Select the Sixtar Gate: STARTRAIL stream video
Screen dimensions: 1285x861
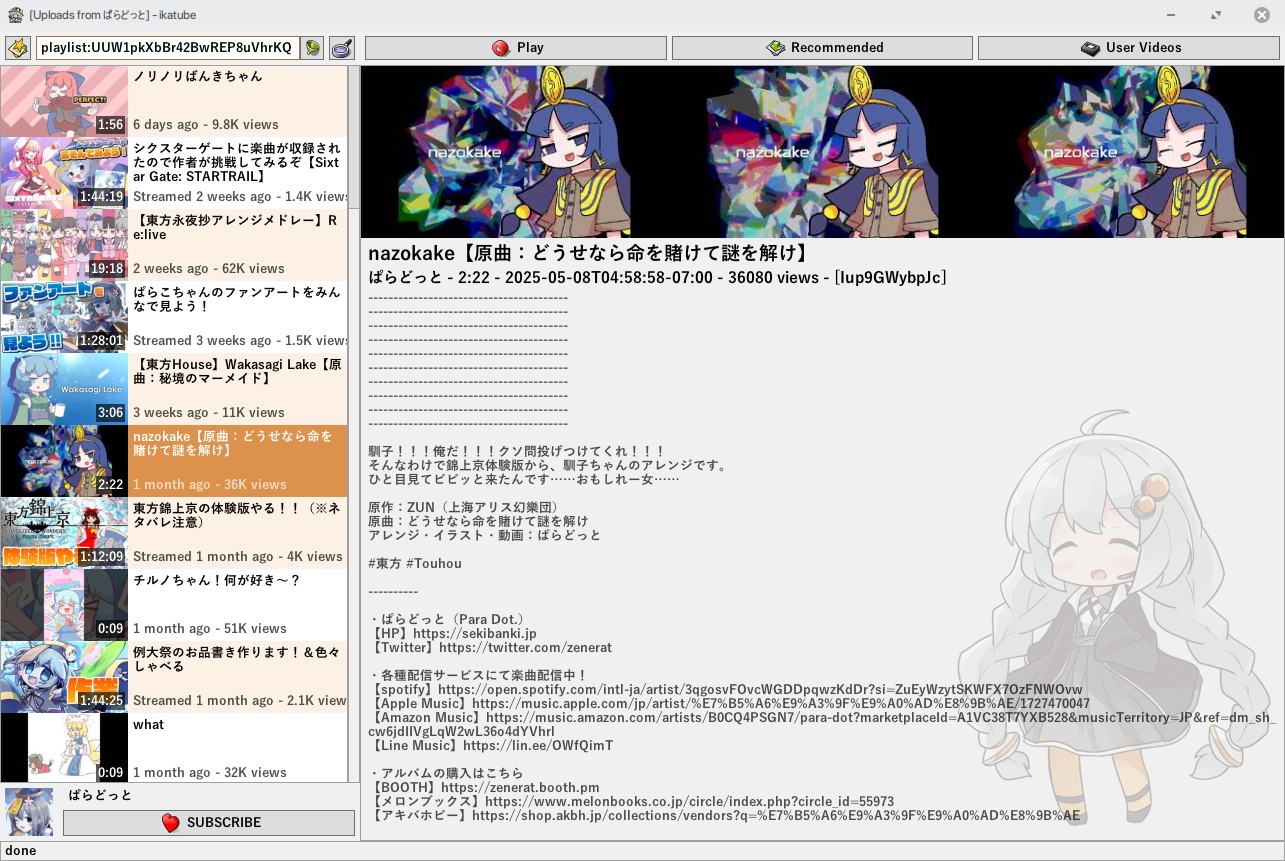click(x=174, y=173)
